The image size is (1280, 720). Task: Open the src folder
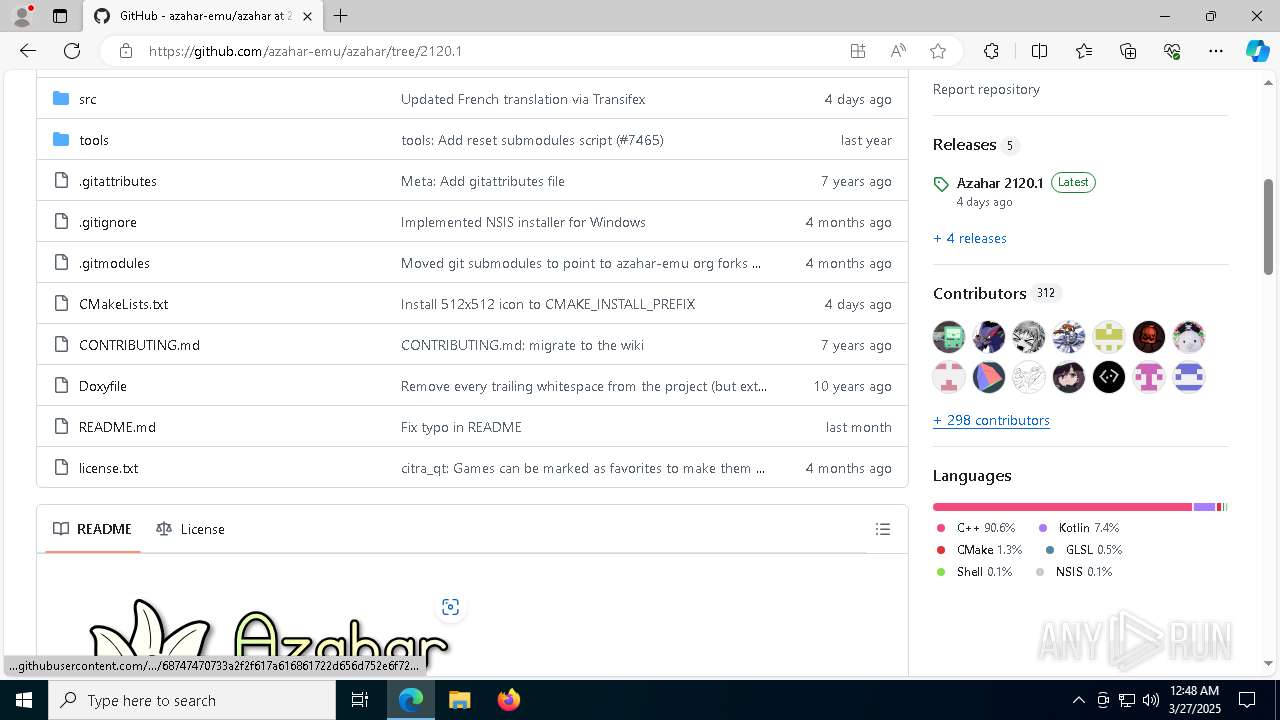tap(88, 99)
